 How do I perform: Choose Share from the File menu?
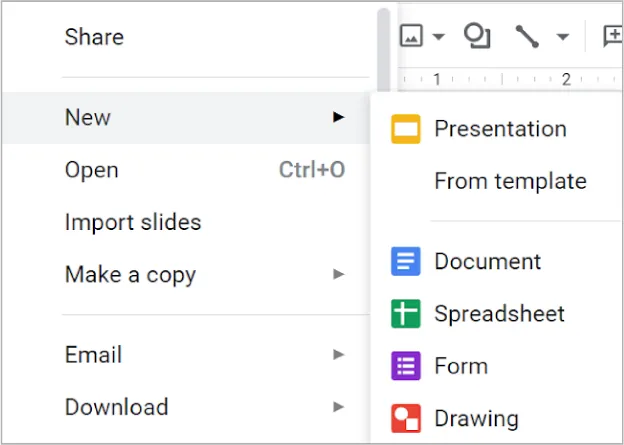point(94,37)
